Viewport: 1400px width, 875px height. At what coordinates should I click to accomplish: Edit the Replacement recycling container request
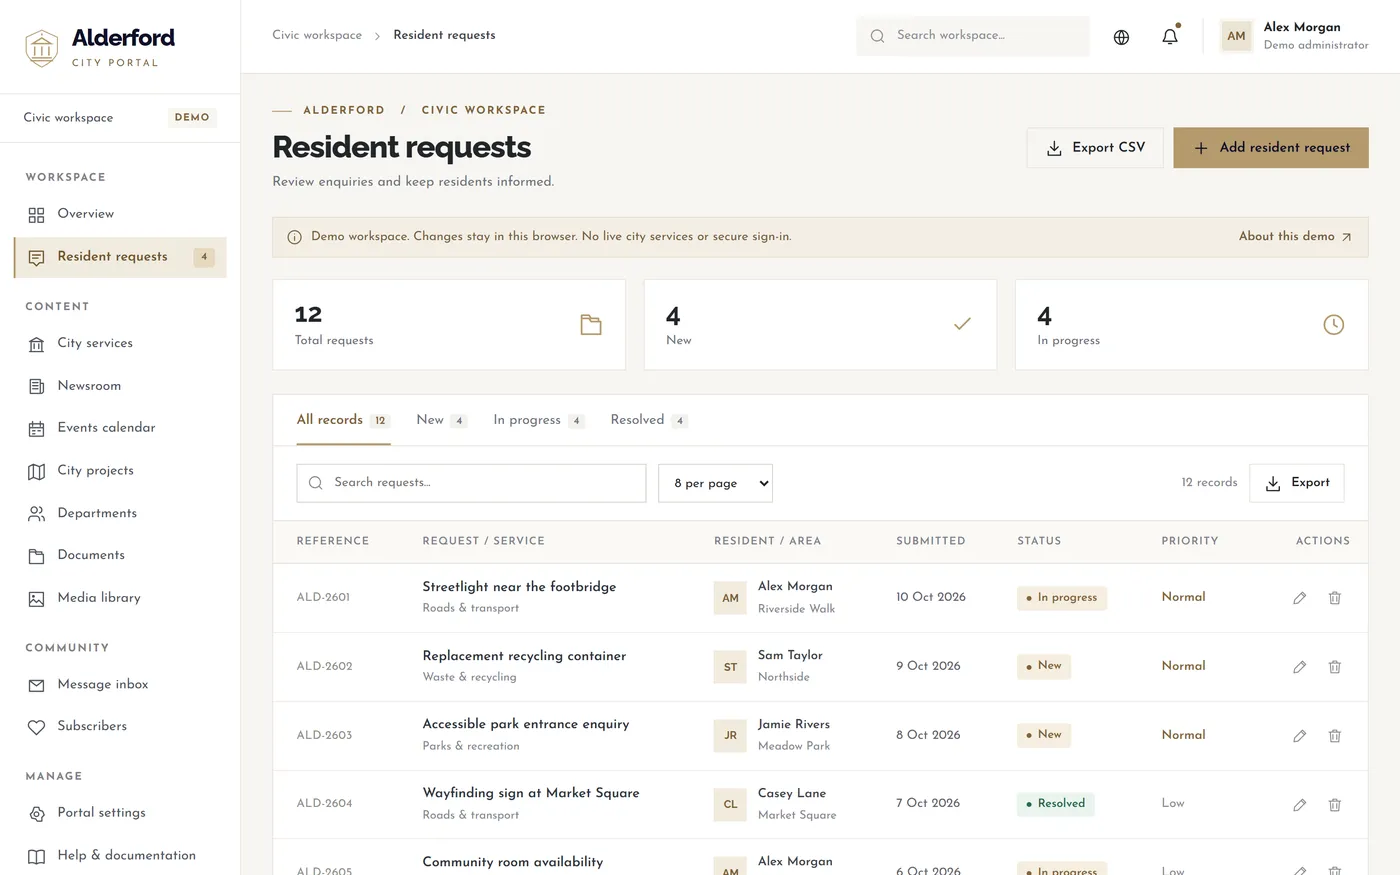pyautogui.click(x=1299, y=667)
